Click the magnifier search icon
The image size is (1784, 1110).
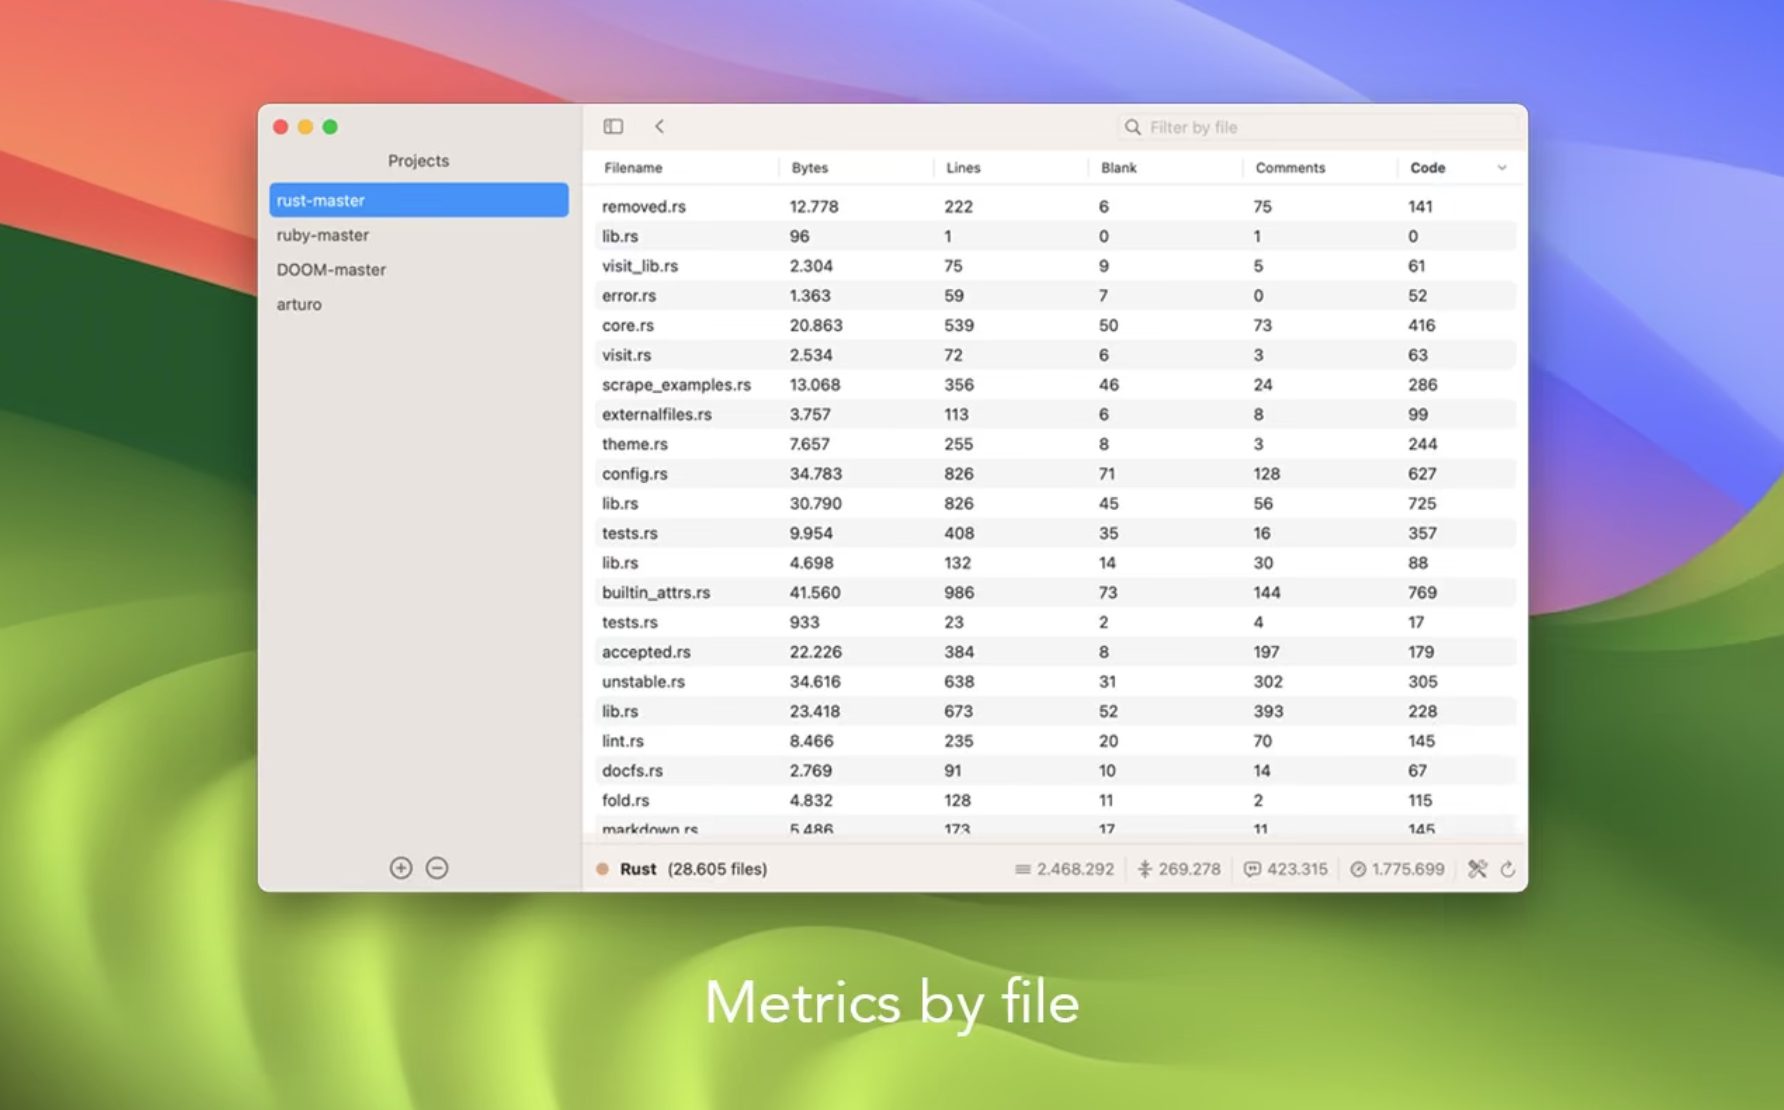[x=1132, y=127]
